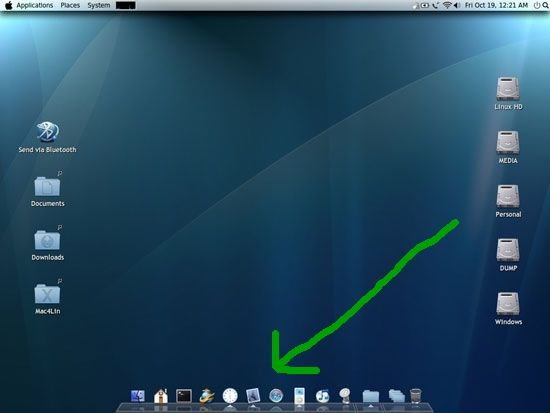Launch the iTunes music note icon
Image resolution: width=550 pixels, height=413 pixels.
[322, 396]
